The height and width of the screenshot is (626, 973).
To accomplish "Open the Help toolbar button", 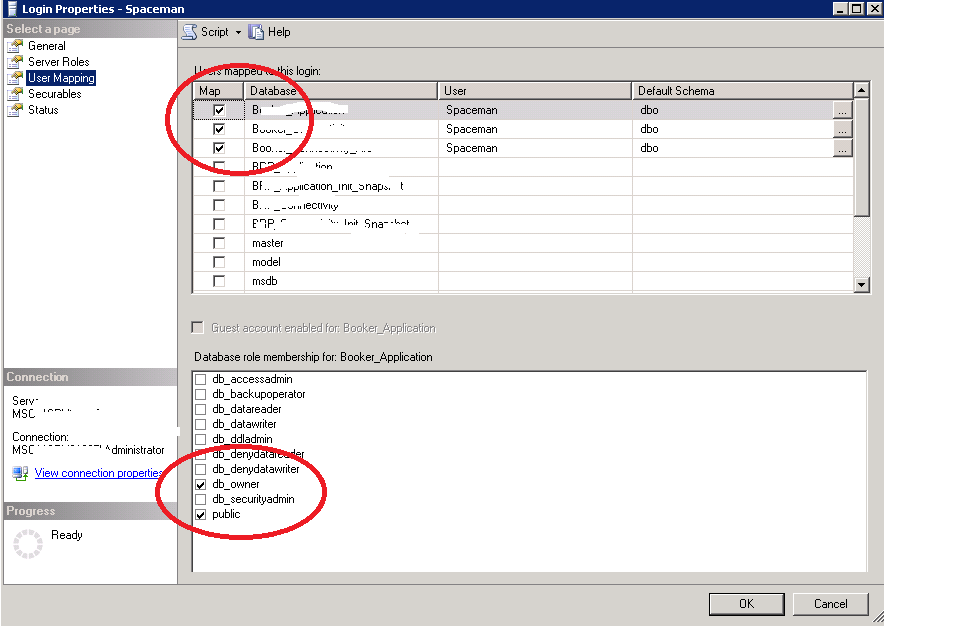I will [270, 32].
